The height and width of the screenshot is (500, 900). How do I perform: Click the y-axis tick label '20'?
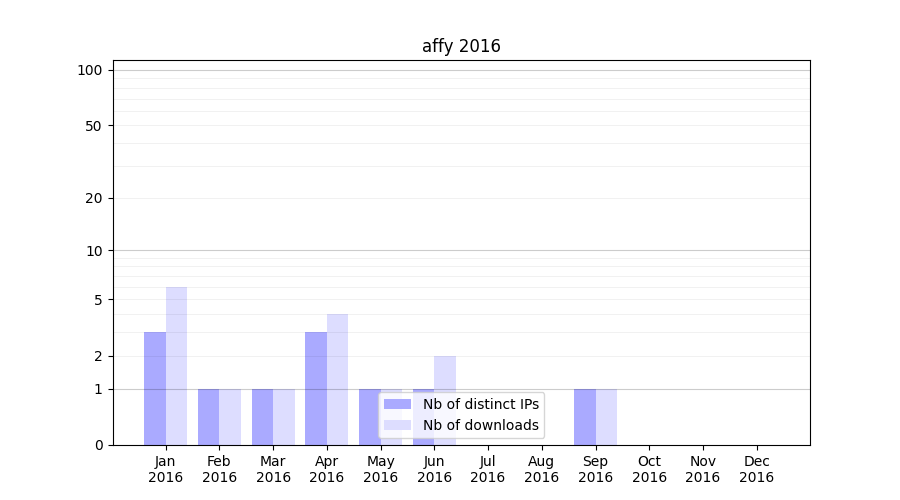(94, 198)
